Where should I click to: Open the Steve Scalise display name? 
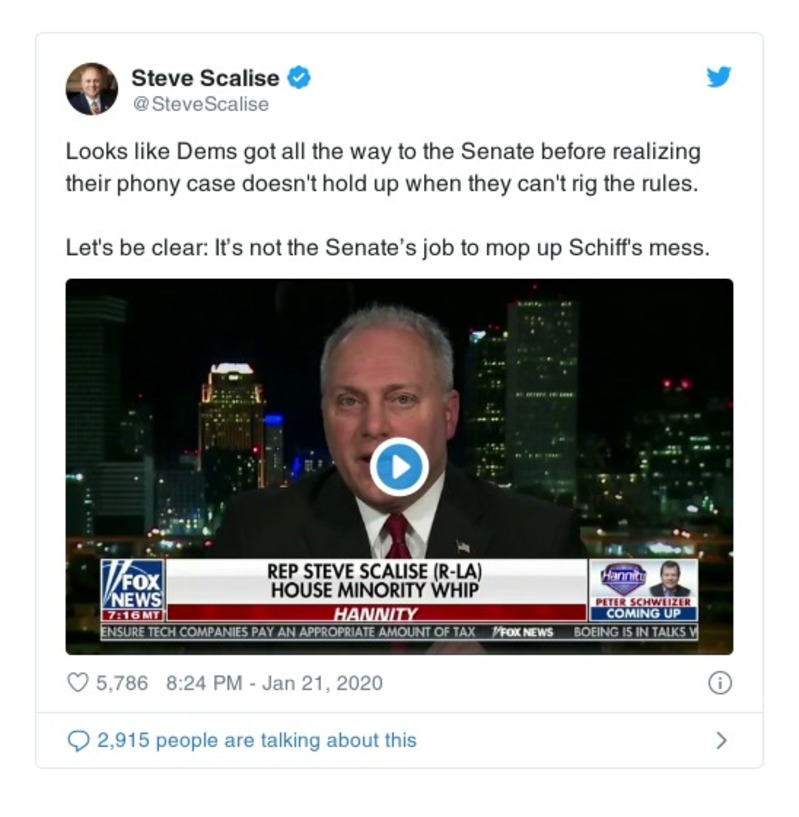205,78
